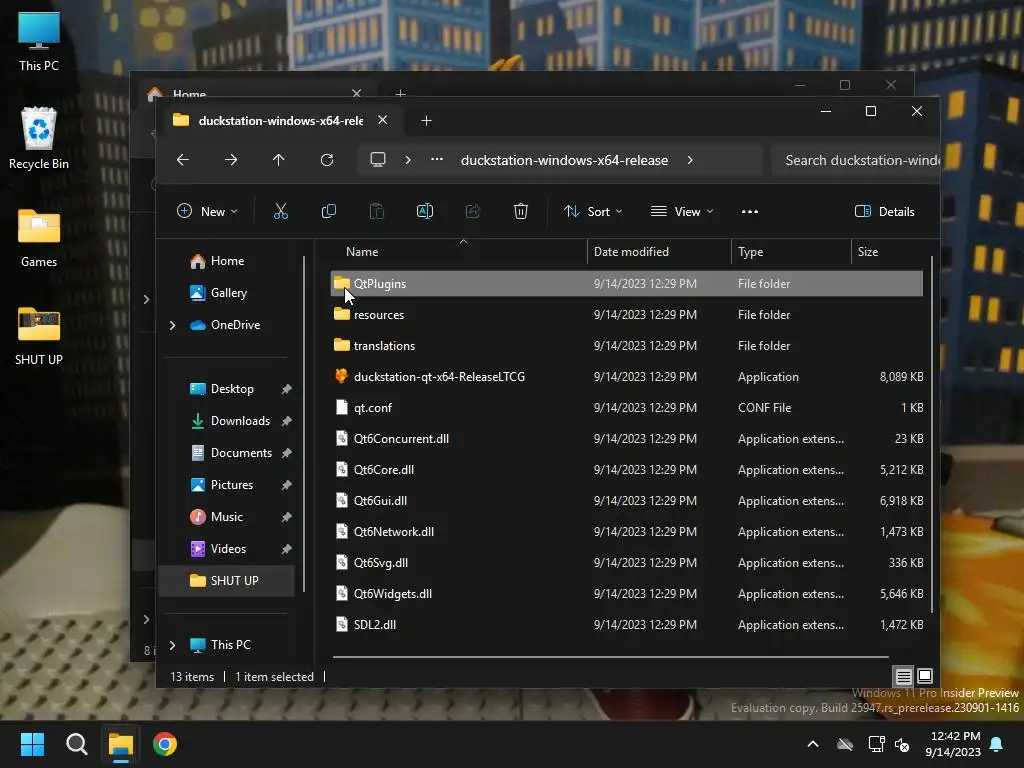This screenshot has height=768, width=1024.
Task: Switch to details list view icon in status bar
Action: (x=903, y=676)
